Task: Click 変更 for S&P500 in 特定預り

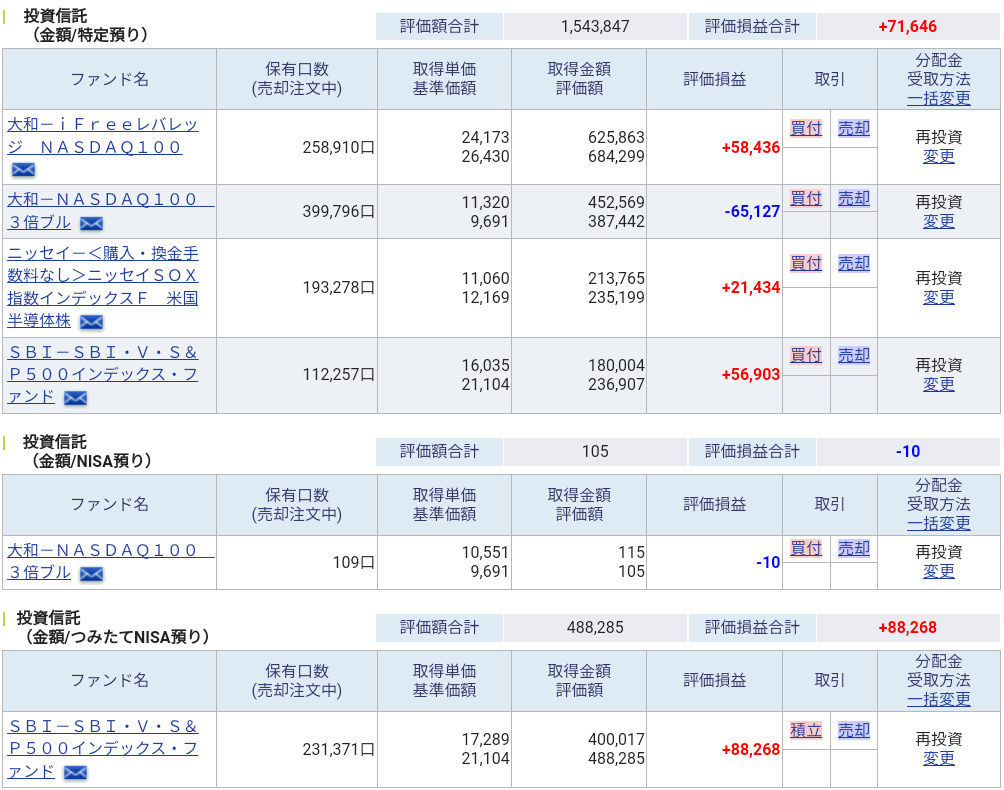Action: point(939,385)
